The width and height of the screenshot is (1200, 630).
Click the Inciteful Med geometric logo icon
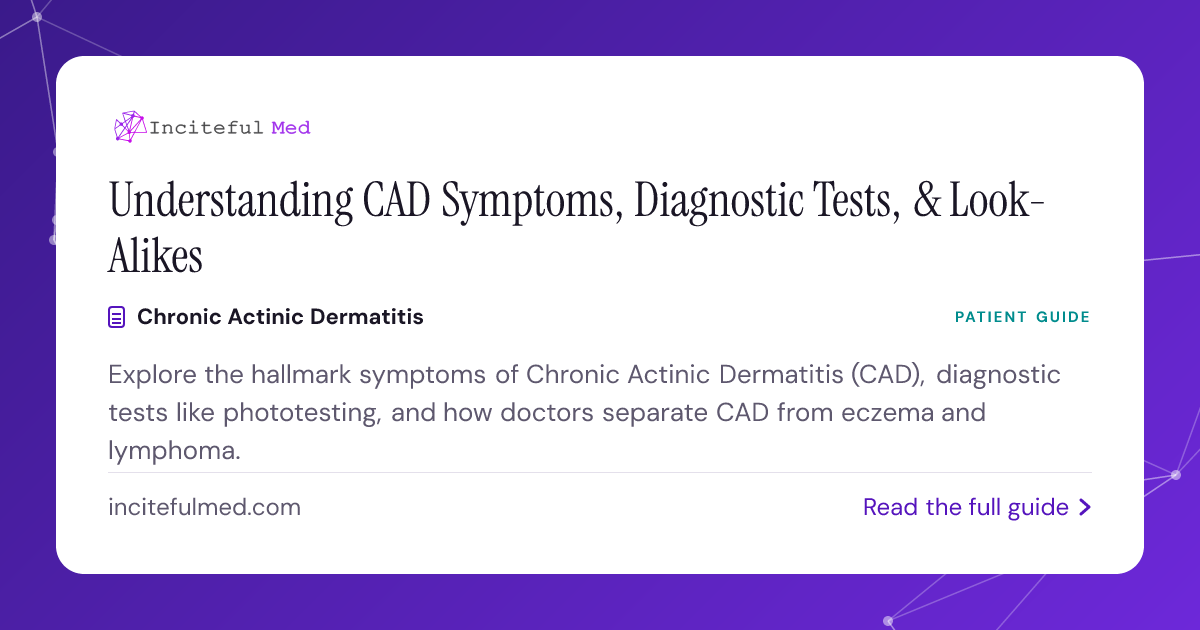tap(130, 127)
